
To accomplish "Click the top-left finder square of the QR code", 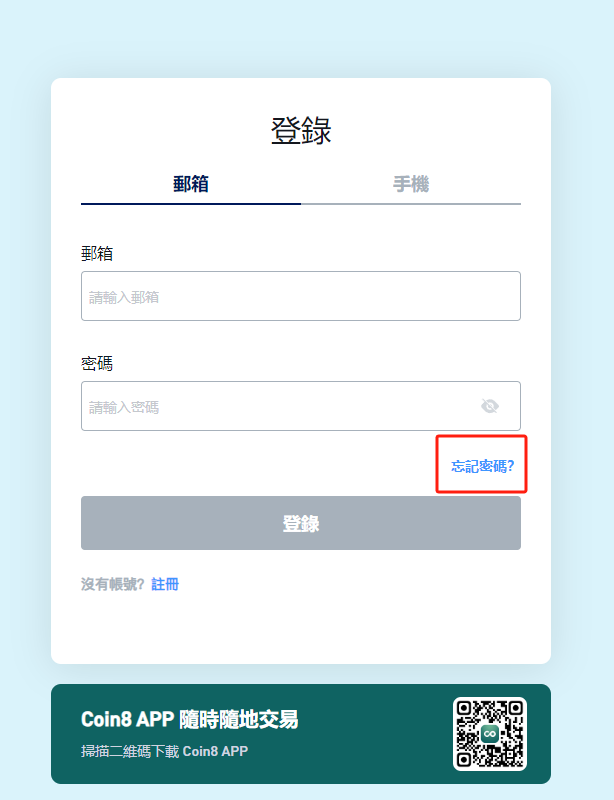I will [x=464, y=708].
